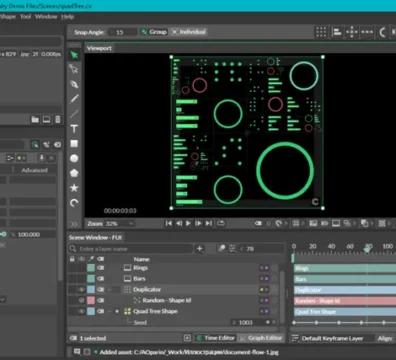This screenshot has height=360, width=396.
Task: Click the folder icon in left panel
Action: coord(35,119)
